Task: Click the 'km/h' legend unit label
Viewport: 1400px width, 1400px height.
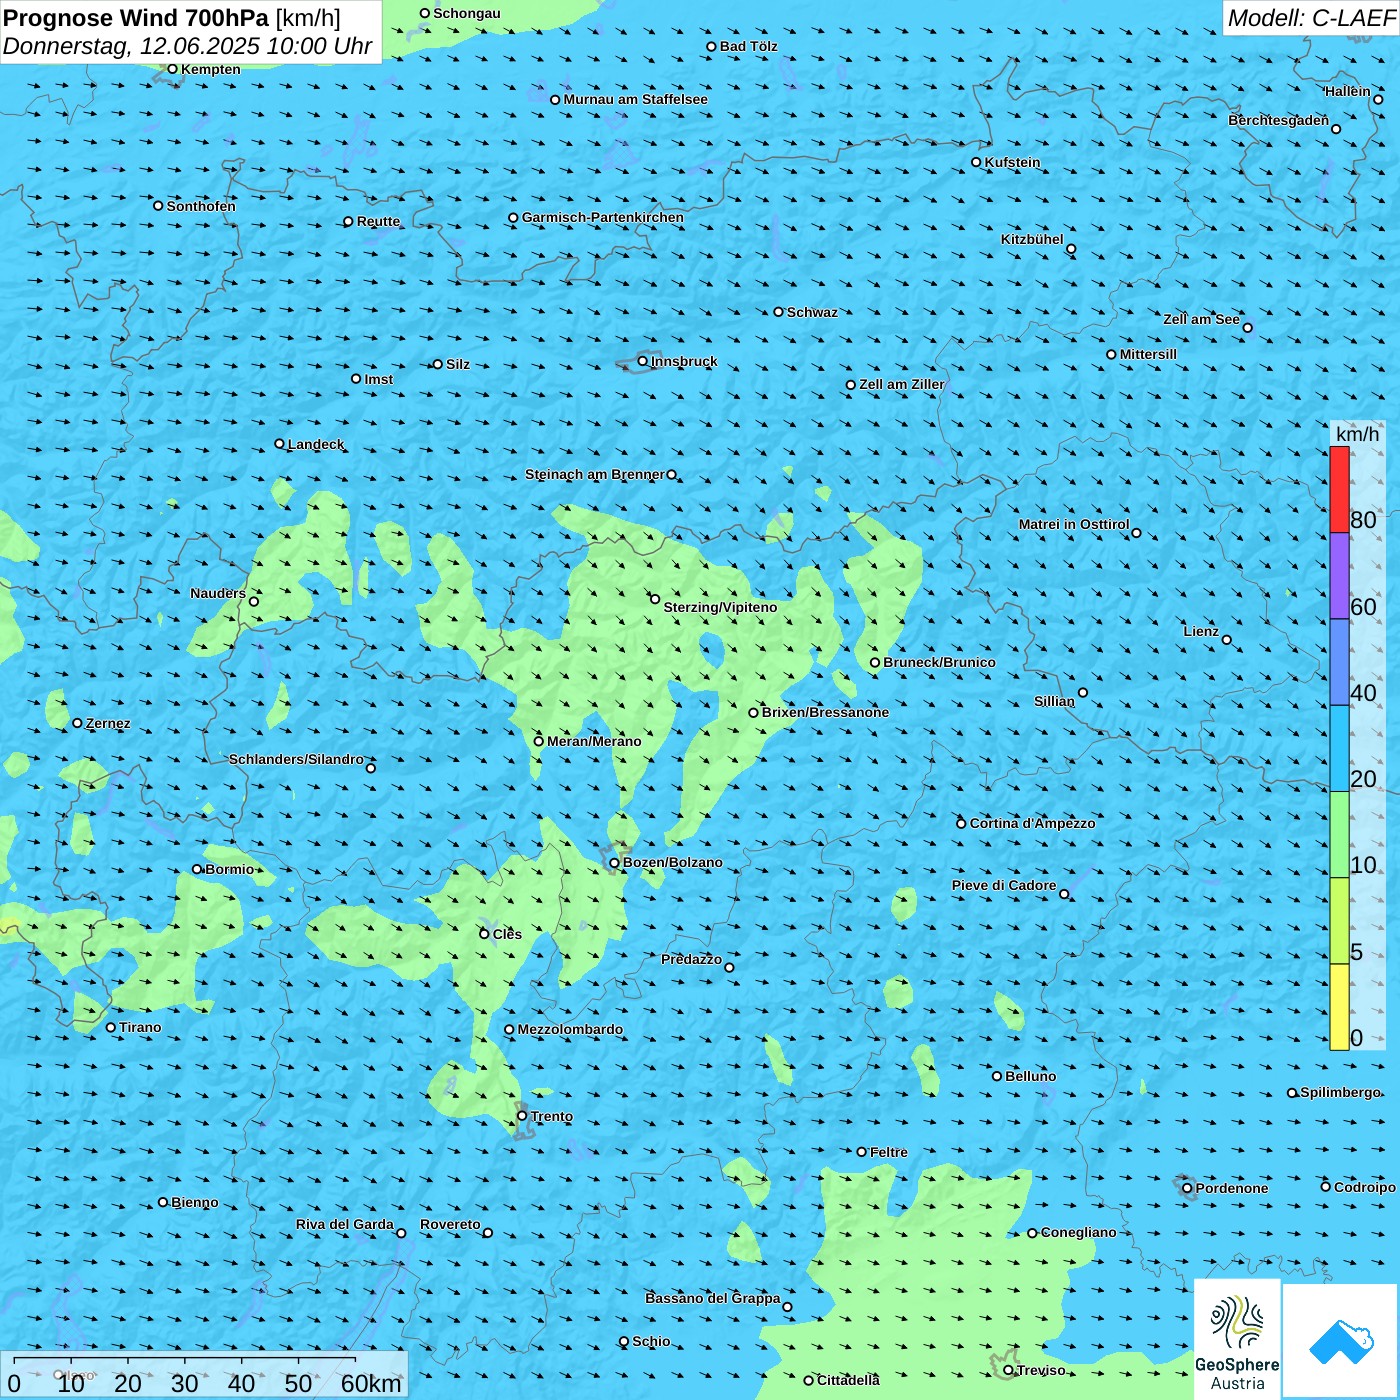Action: pos(1357,434)
